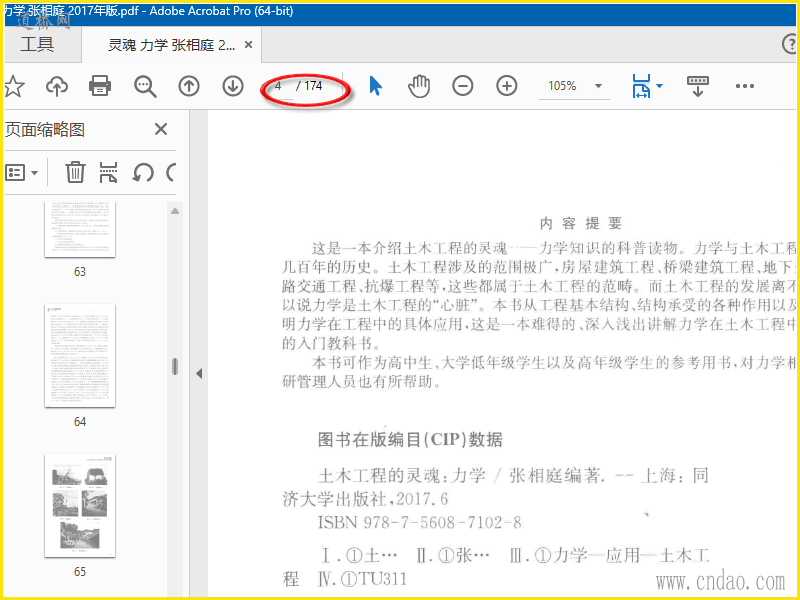Click the ISBN 978-7-5608-7102-8 line
The width and height of the screenshot is (800, 600).
click(419, 522)
